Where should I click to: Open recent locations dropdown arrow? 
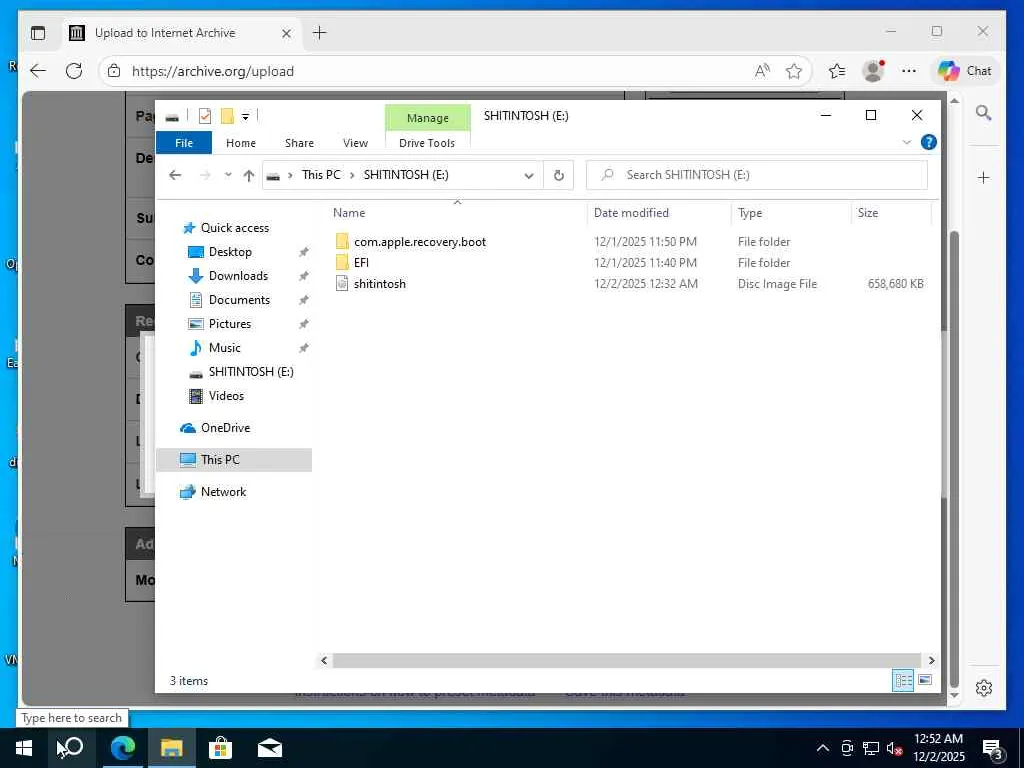(228, 175)
